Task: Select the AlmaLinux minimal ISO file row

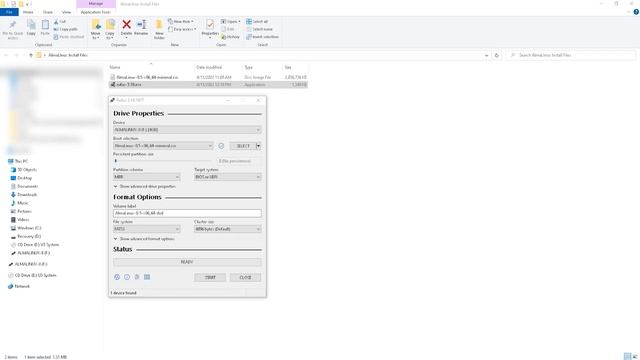Action: pos(208,77)
